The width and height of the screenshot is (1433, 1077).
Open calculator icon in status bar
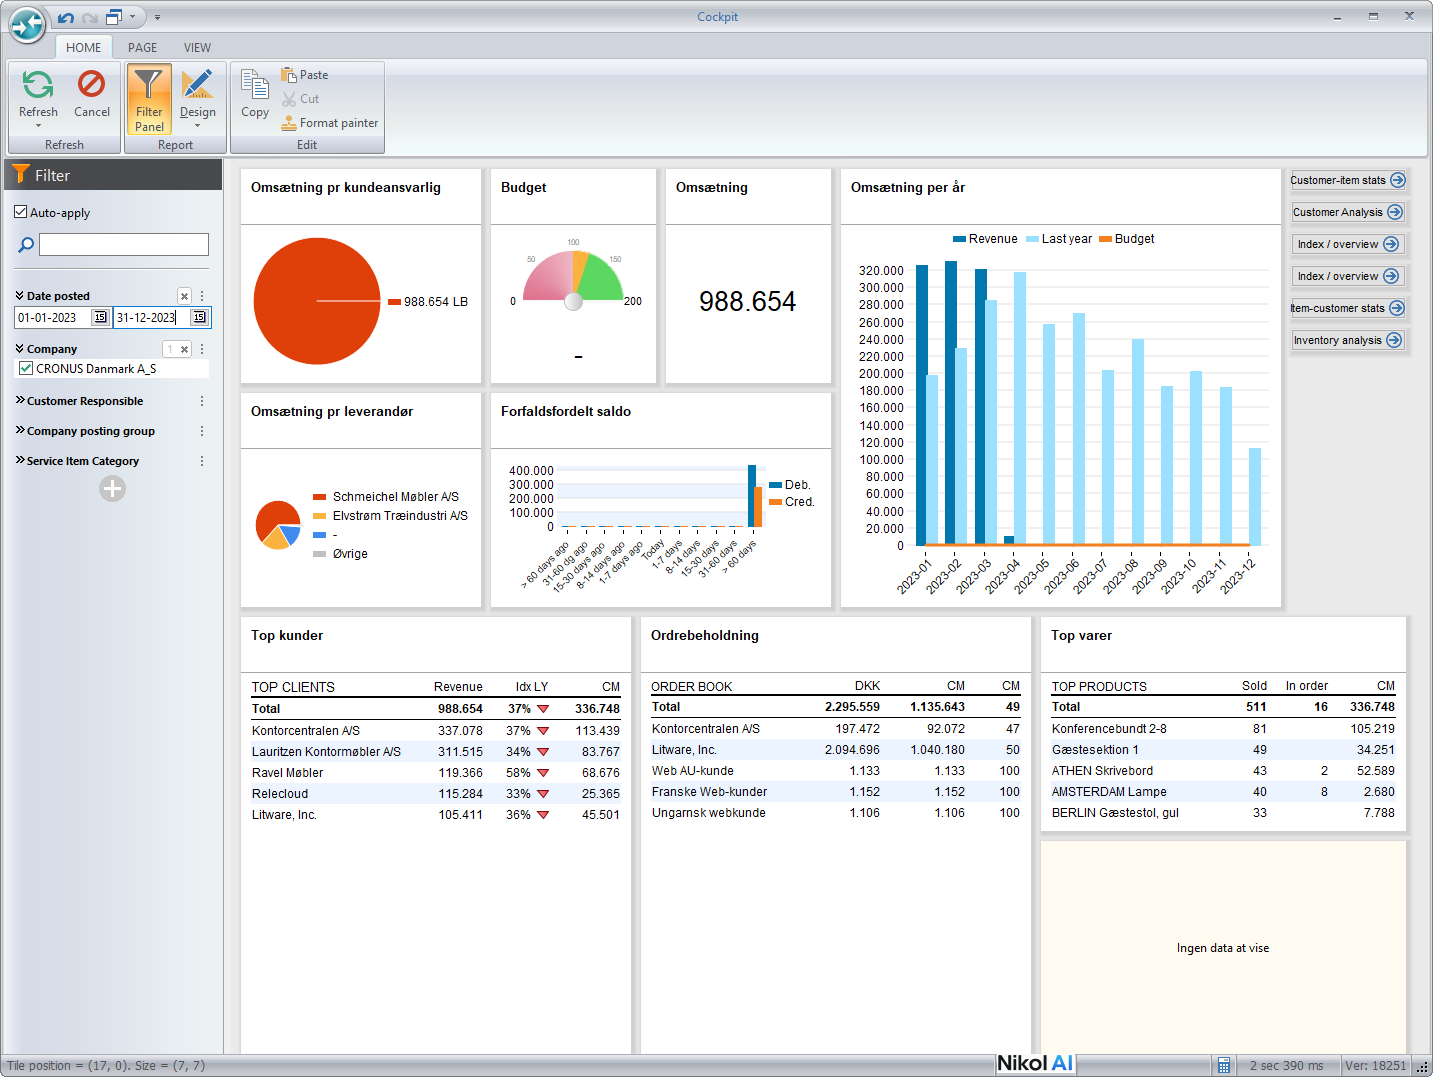tap(1223, 1066)
